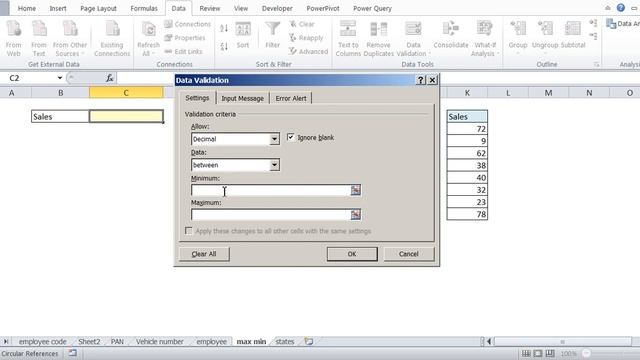This screenshot has height=360, width=640.
Task: Open the Data dropdown showing between
Action: pos(274,165)
